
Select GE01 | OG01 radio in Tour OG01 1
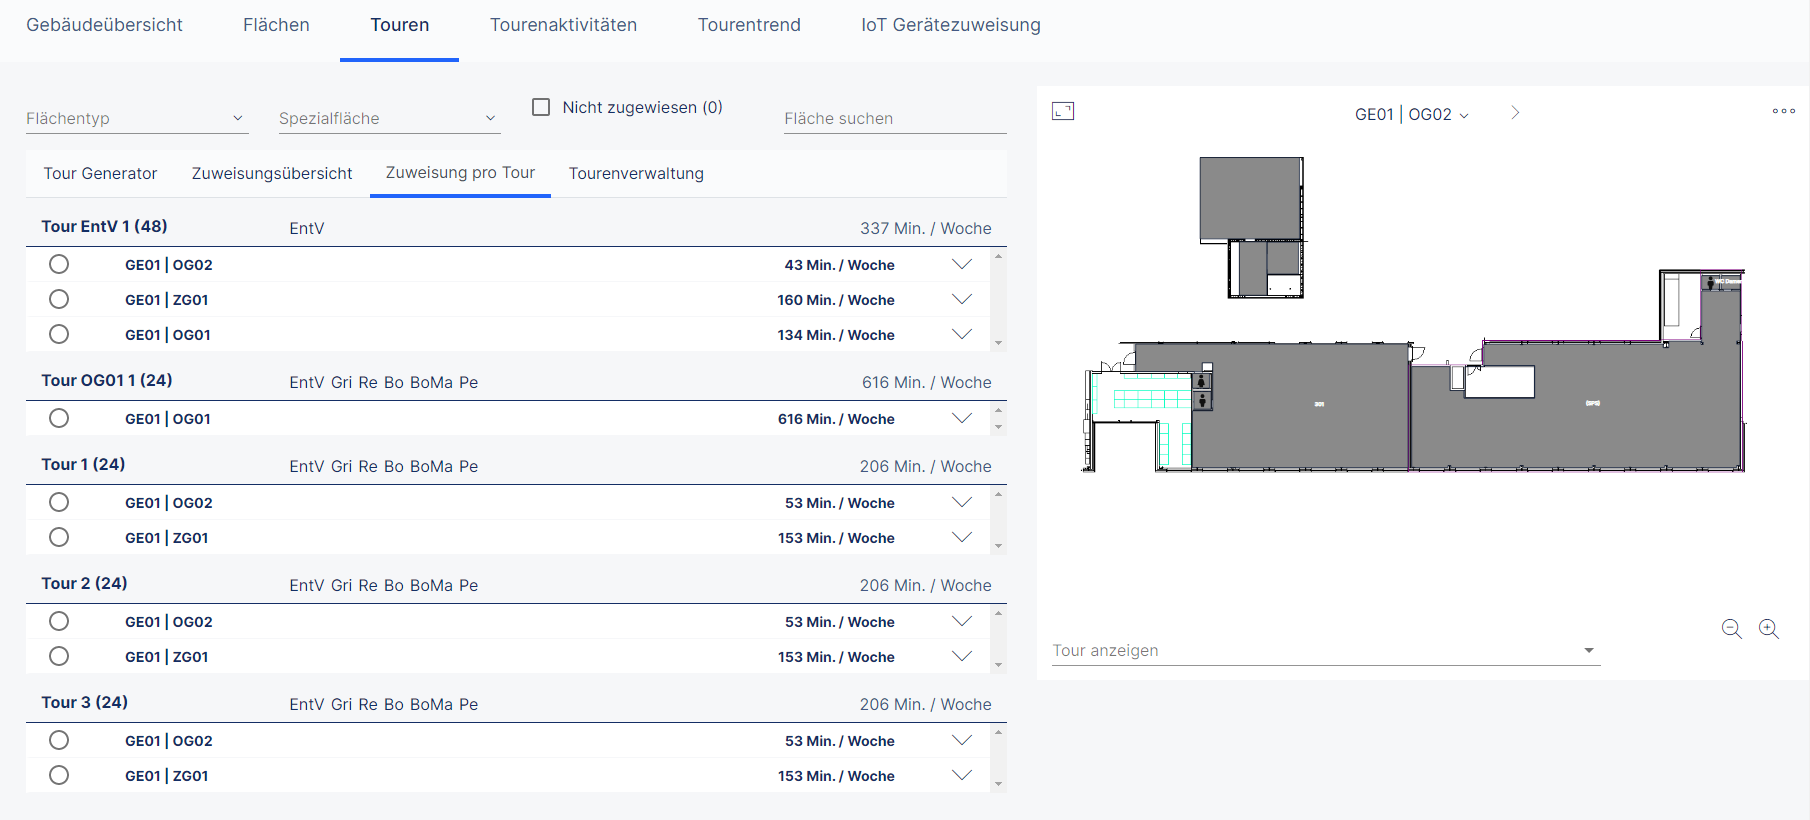(59, 418)
